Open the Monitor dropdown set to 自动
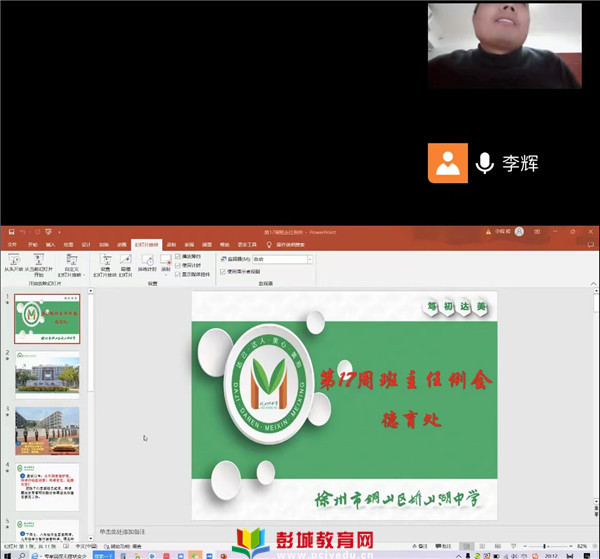The width and height of the screenshot is (600, 559). (282, 259)
